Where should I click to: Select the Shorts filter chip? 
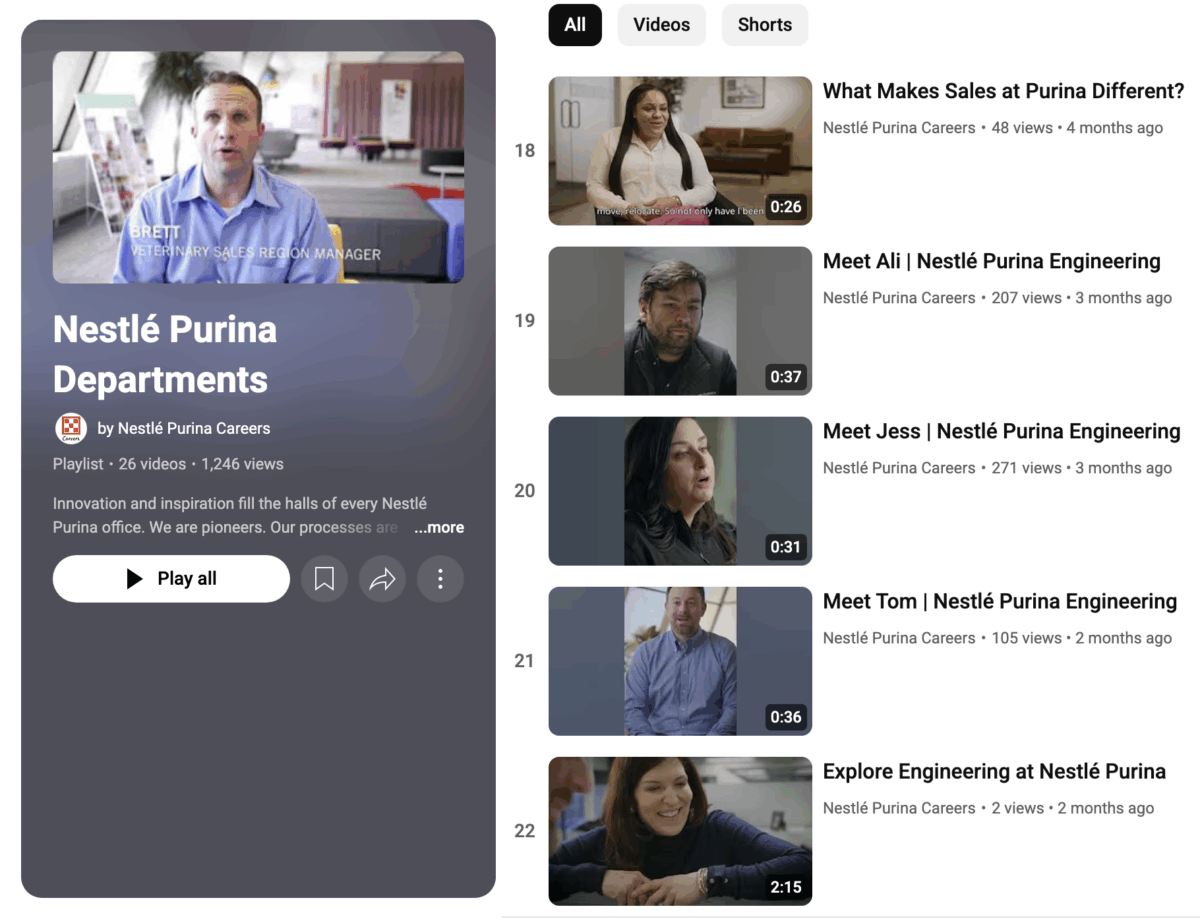click(764, 25)
